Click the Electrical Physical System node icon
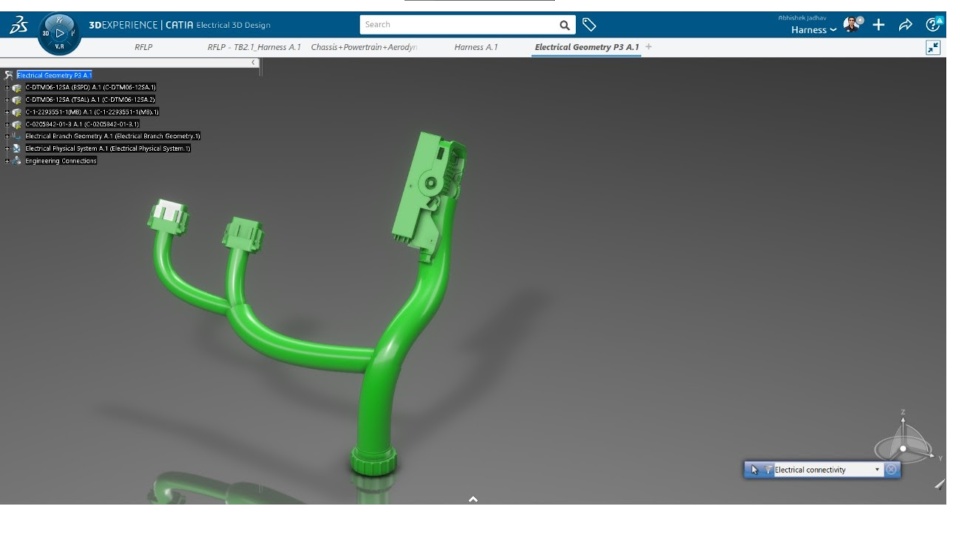The width and height of the screenshot is (960, 540). click(x=17, y=148)
